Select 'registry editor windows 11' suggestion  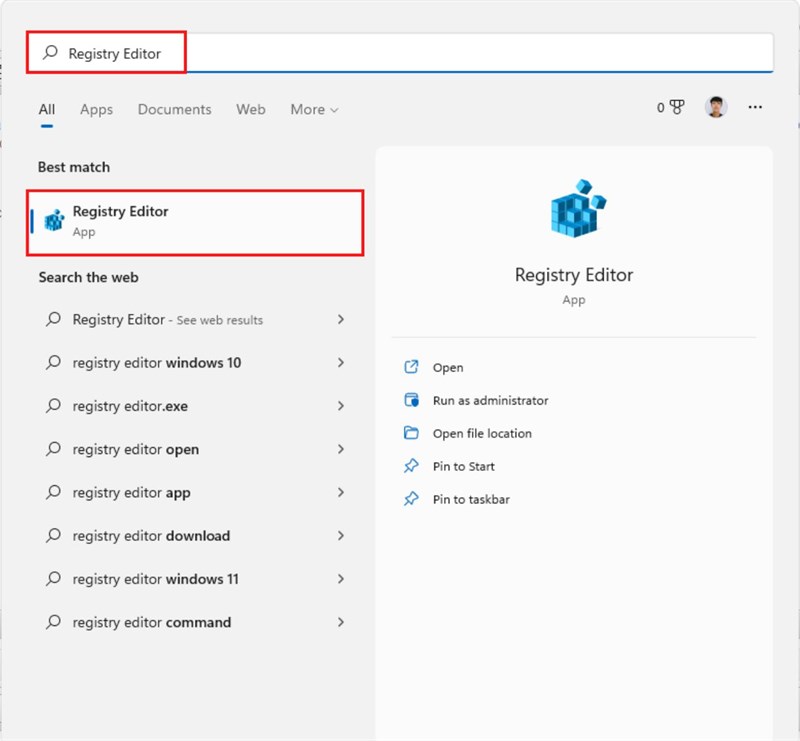(195, 579)
